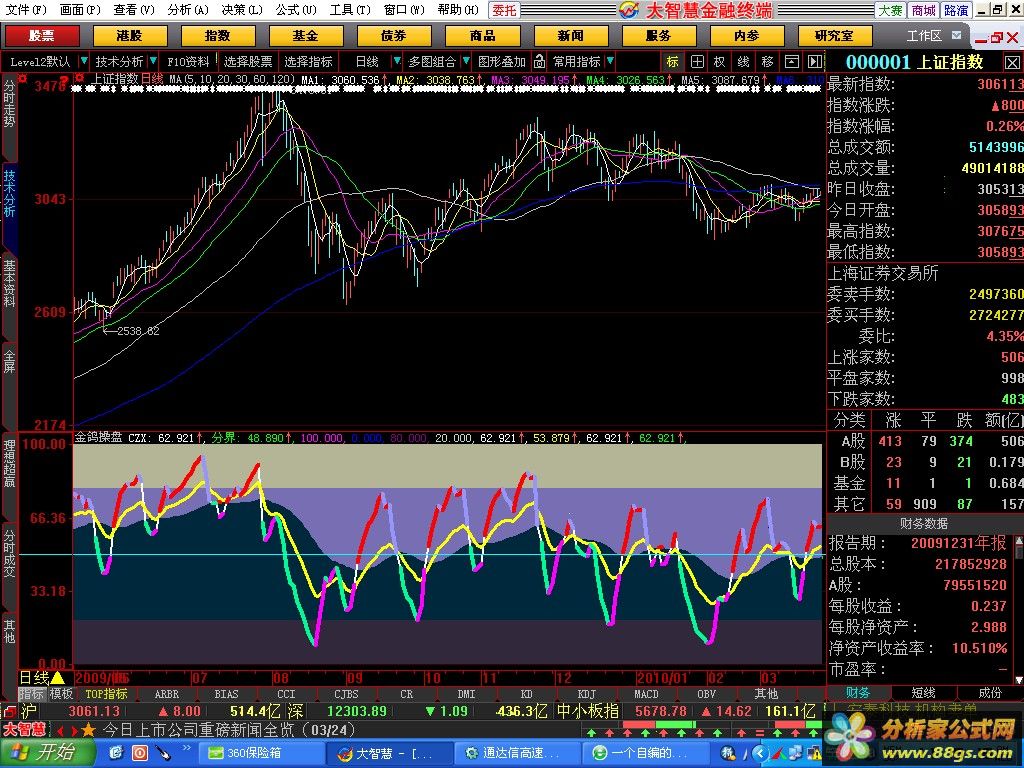
Task: Select the 基金 category button
Action: 306,35
